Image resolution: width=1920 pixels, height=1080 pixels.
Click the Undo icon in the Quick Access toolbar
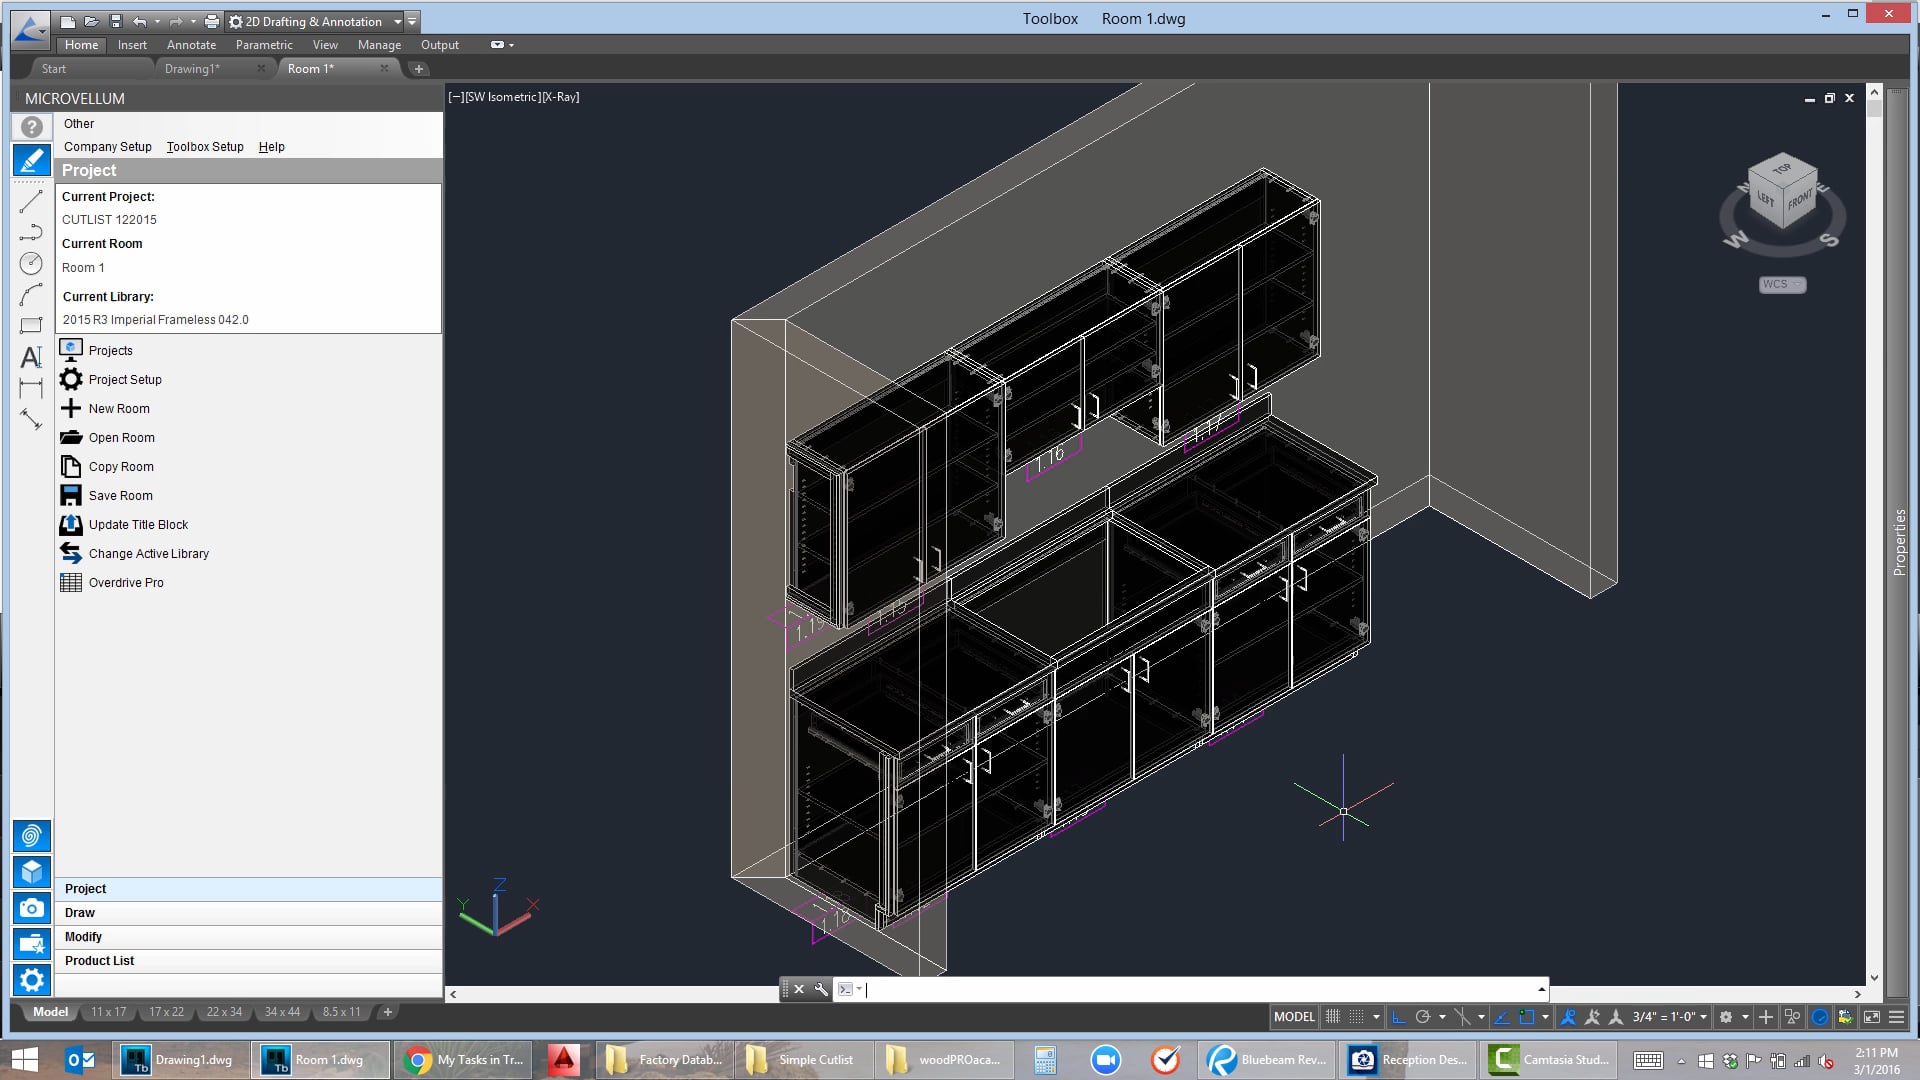click(x=138, y=20)
